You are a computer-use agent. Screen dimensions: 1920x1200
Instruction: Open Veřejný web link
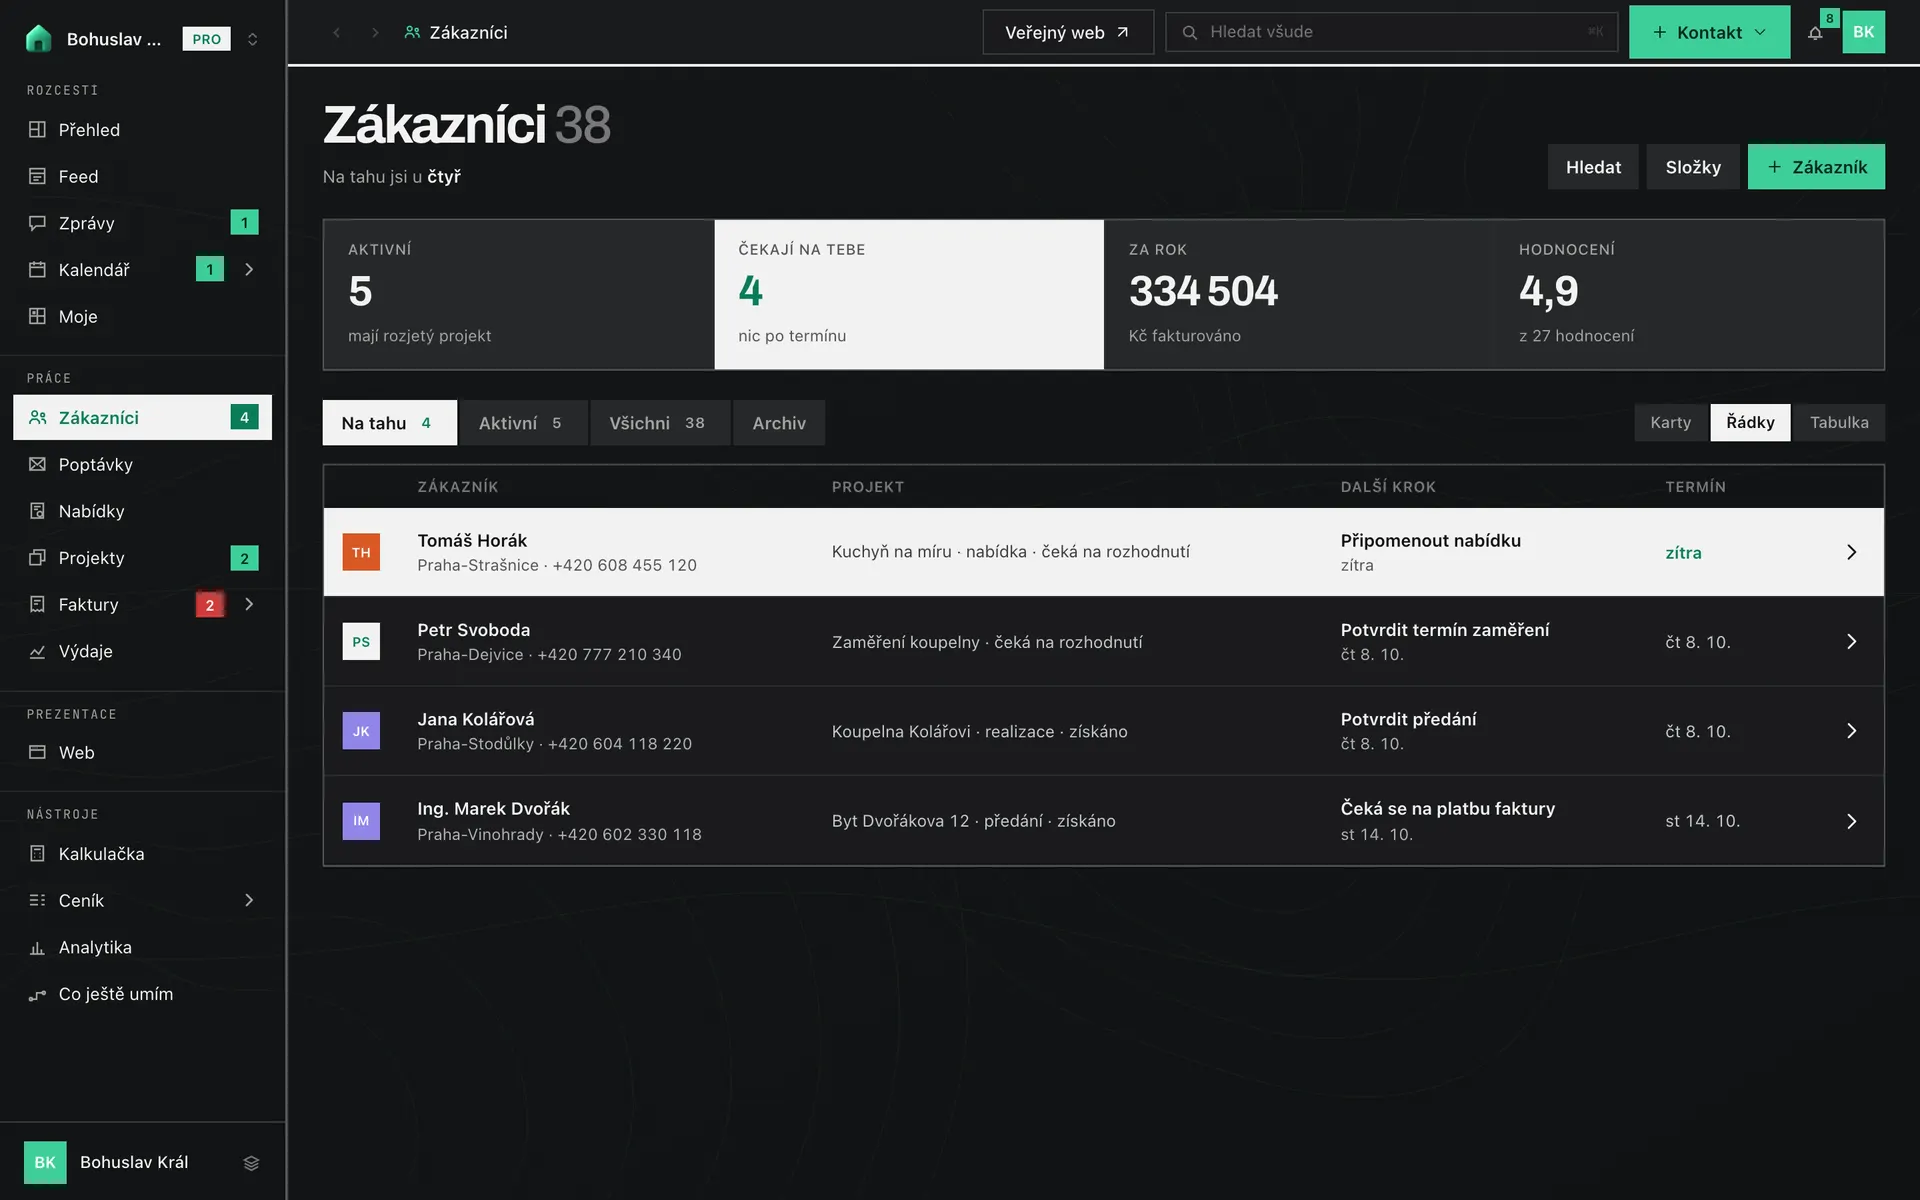[x=1067, y=33]
